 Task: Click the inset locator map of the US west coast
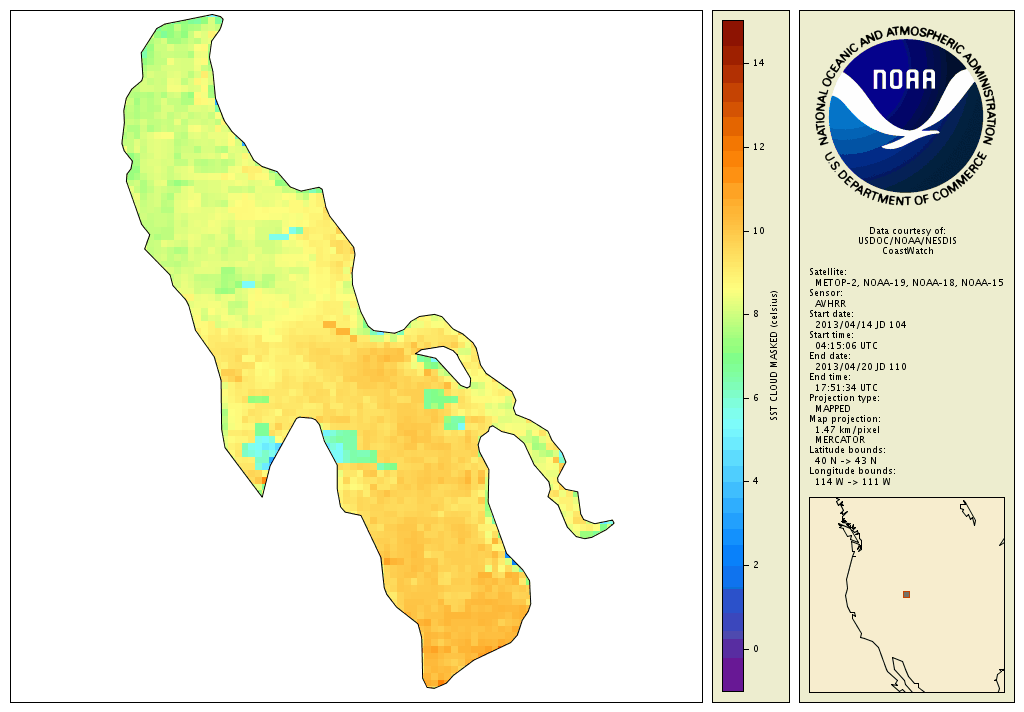coord(906,594)
